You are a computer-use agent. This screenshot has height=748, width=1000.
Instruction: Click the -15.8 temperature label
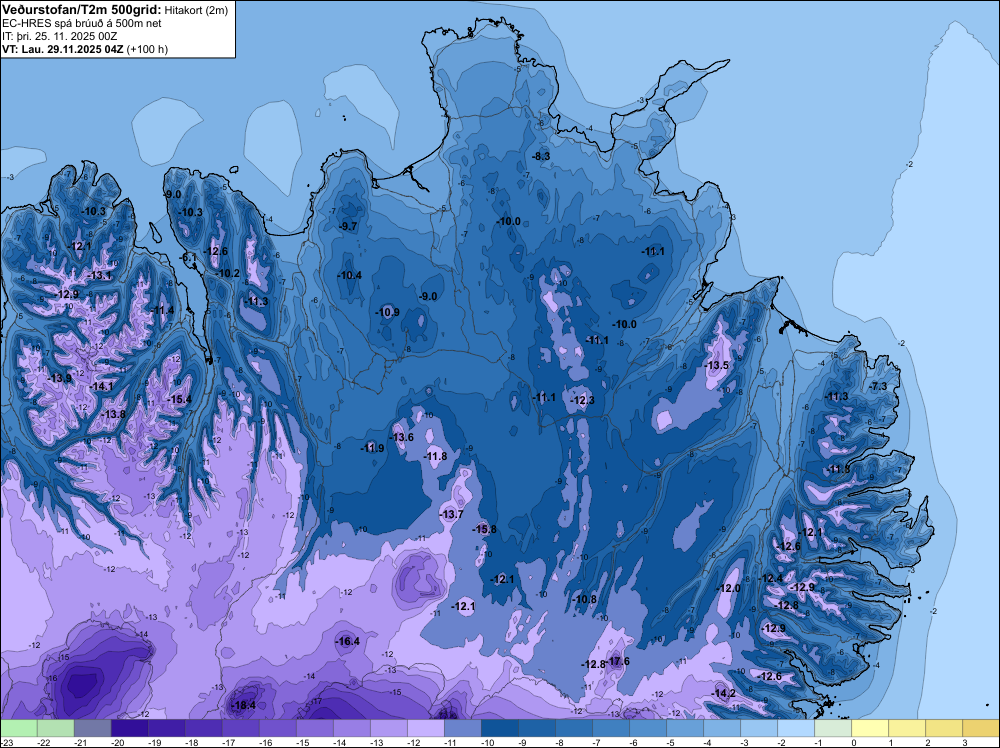coord(485,529)
